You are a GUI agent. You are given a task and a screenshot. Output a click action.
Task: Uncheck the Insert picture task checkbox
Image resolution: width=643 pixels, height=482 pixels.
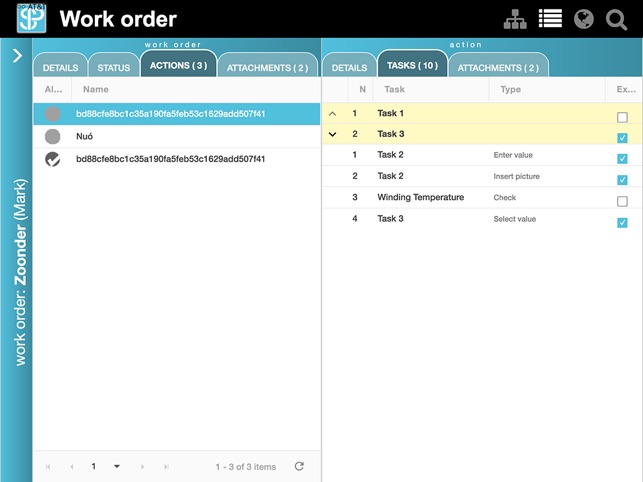(622, 180)
